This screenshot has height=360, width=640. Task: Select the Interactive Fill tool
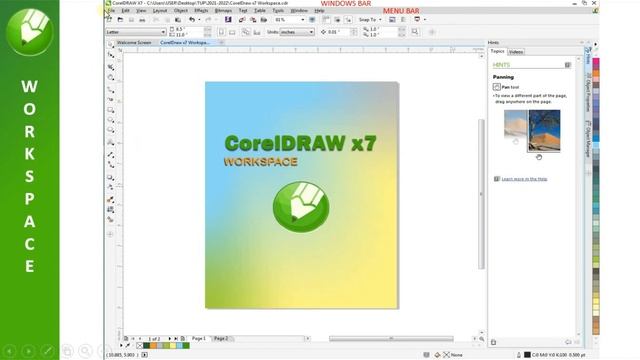pos(111,209)
